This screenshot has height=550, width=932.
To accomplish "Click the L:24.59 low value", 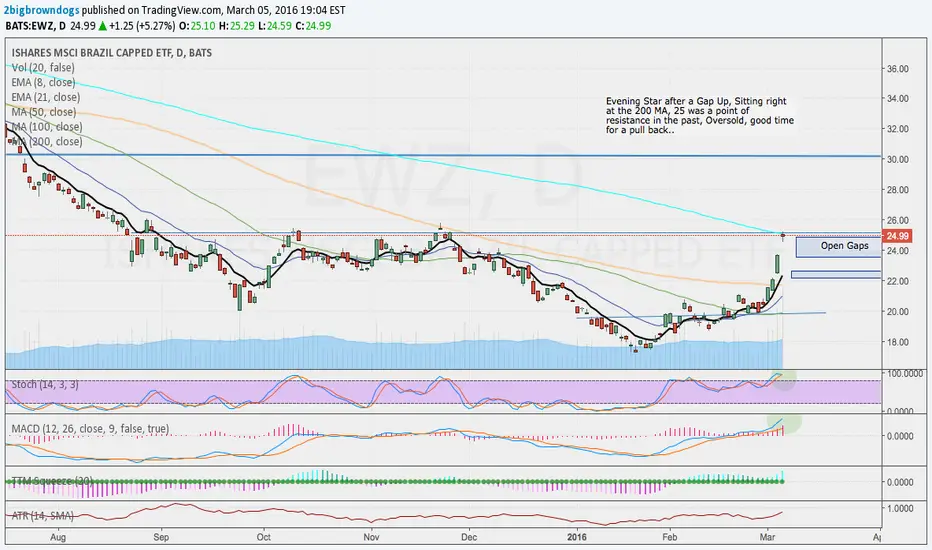I will pos(276,26).
